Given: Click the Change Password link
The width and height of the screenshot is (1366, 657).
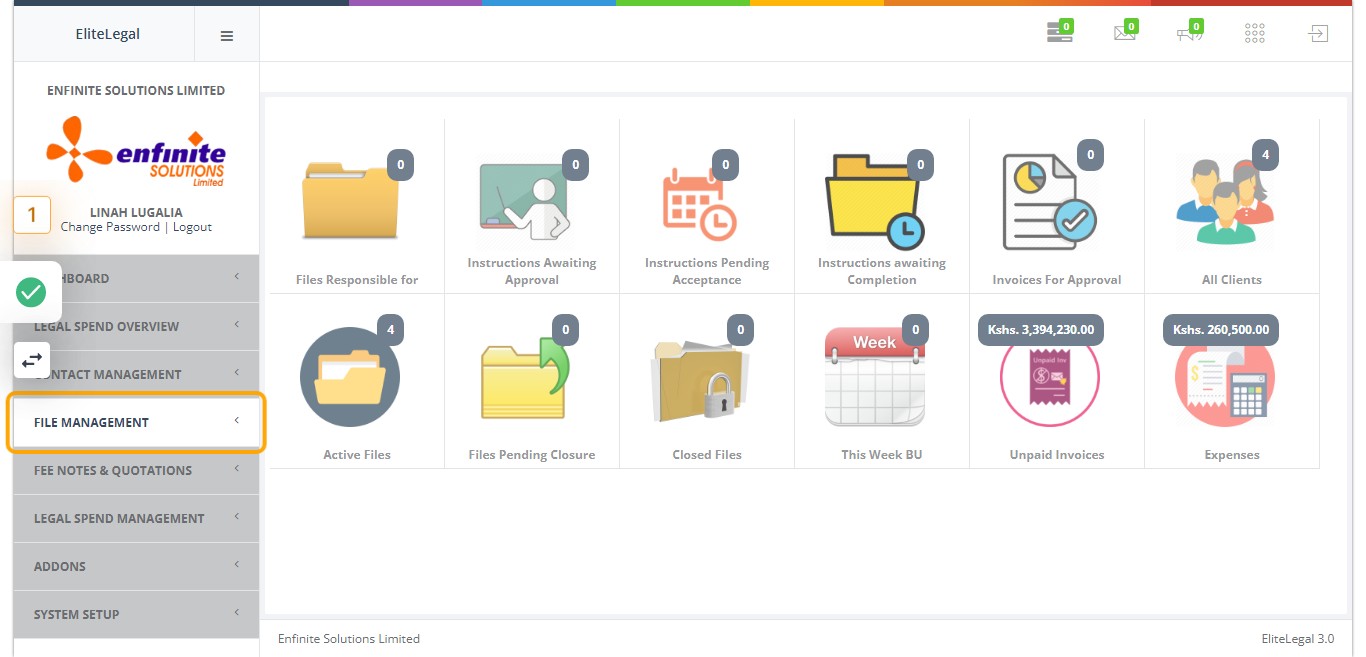Looking at the screenshot, I should click(110, 227).
